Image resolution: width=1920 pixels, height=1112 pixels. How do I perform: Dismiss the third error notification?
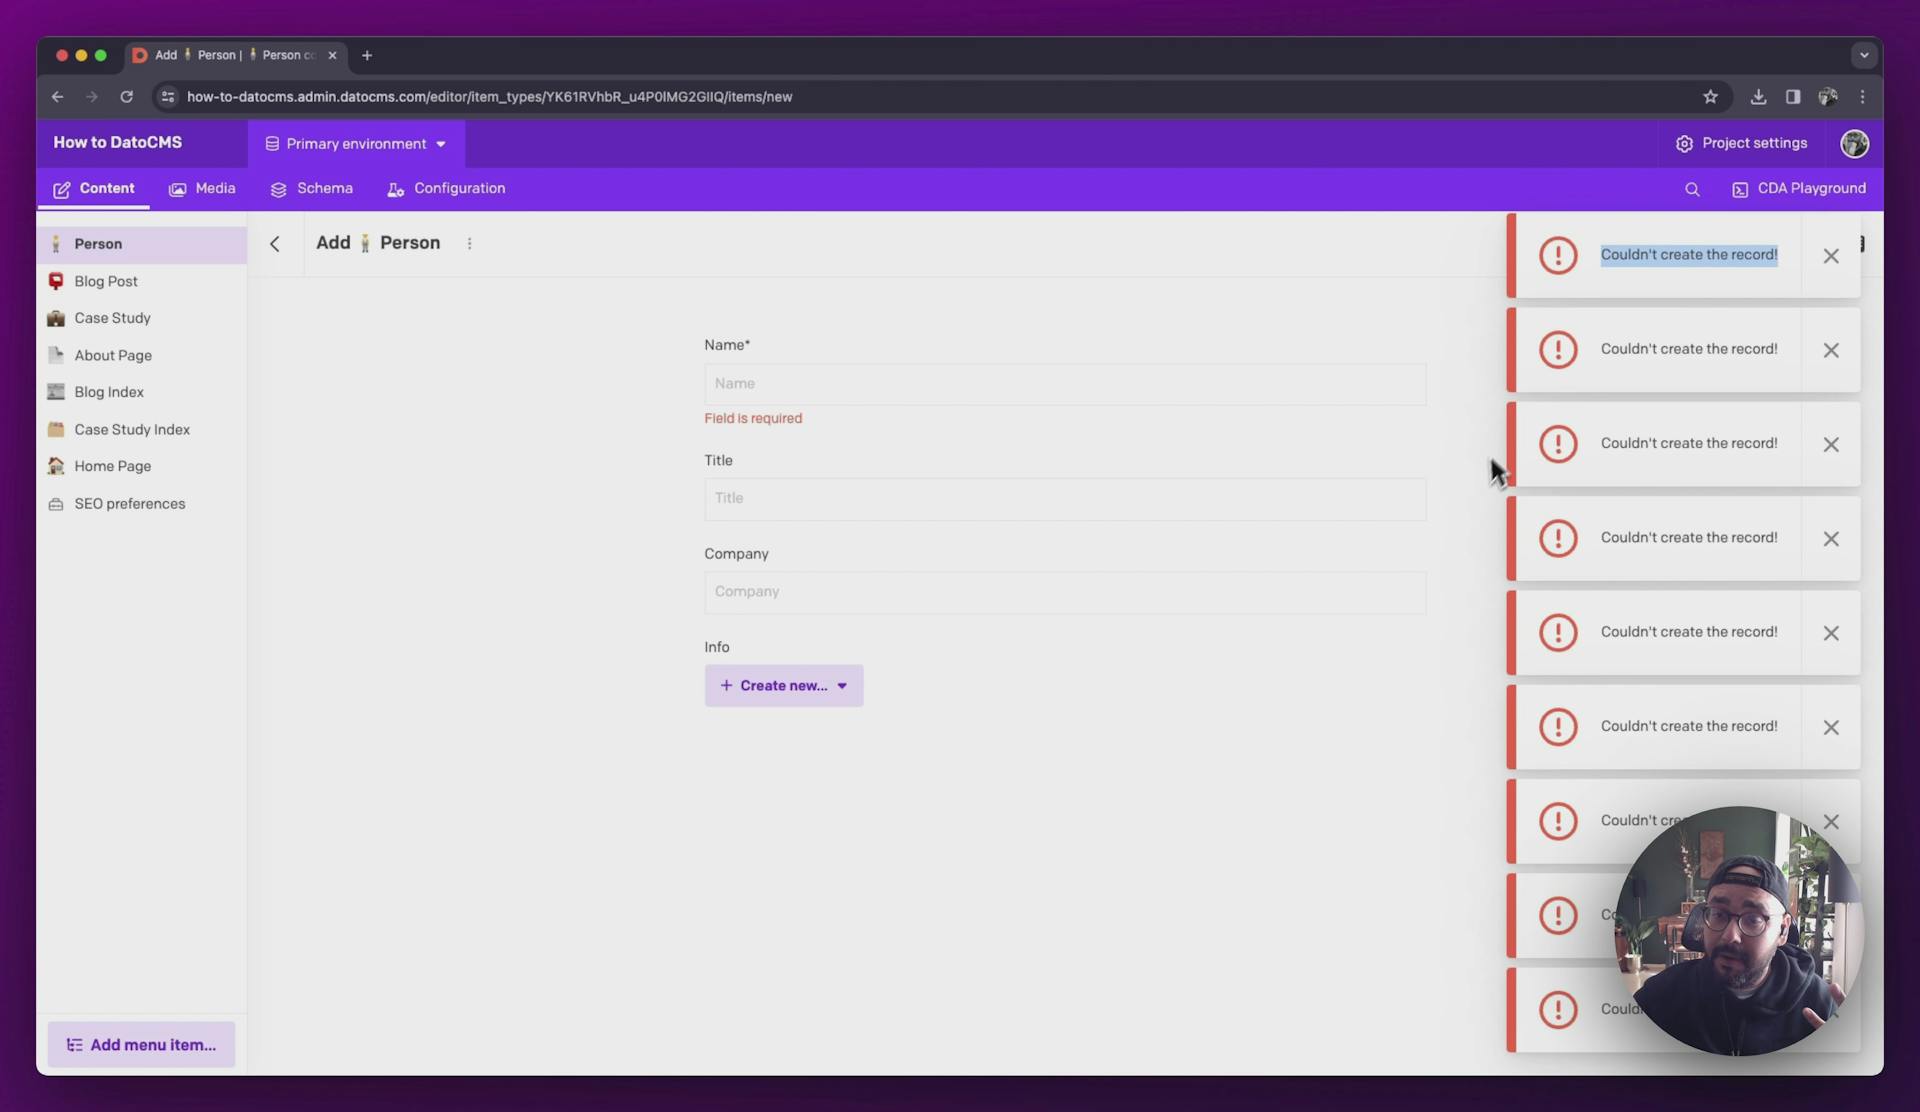[x=1830, y=443]
